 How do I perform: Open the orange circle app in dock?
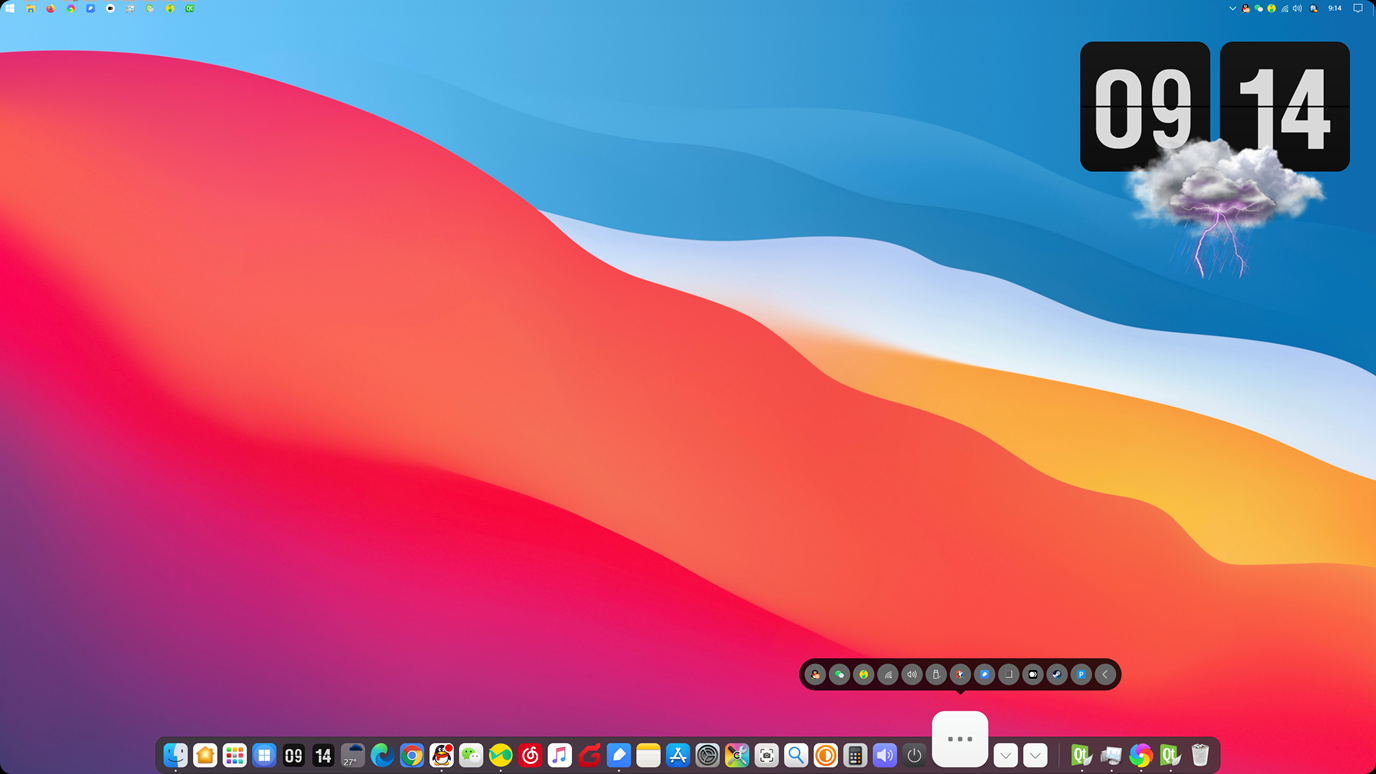pos(825,755)
